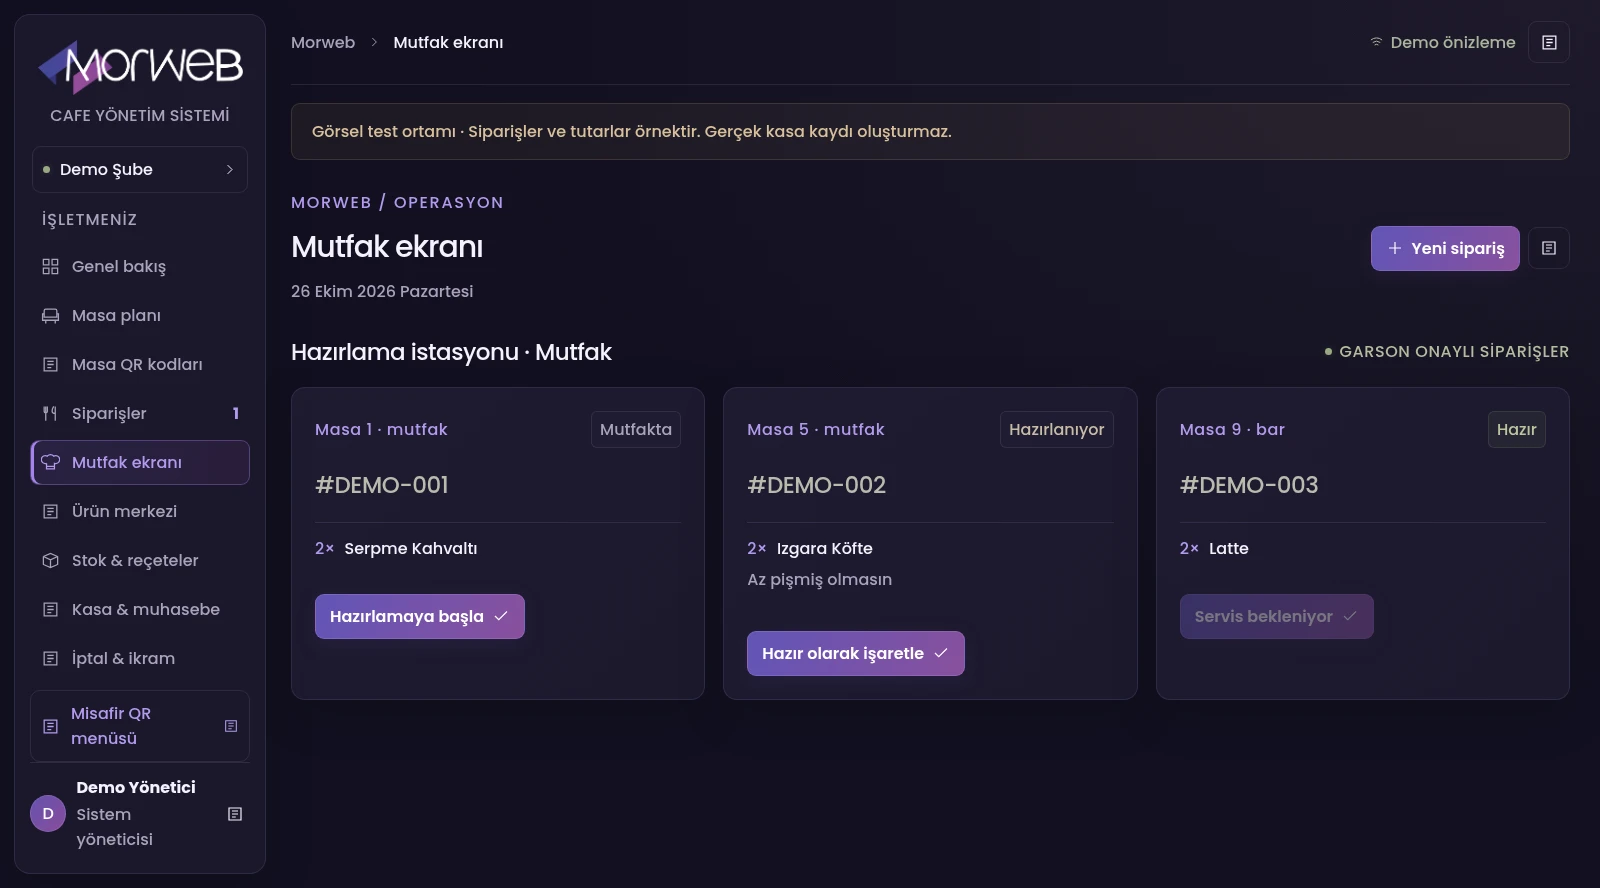Viewport: 1600px width, 888px height.
Task: Click the Ürün merkezi icon
Action: click(x=50, y=511)
